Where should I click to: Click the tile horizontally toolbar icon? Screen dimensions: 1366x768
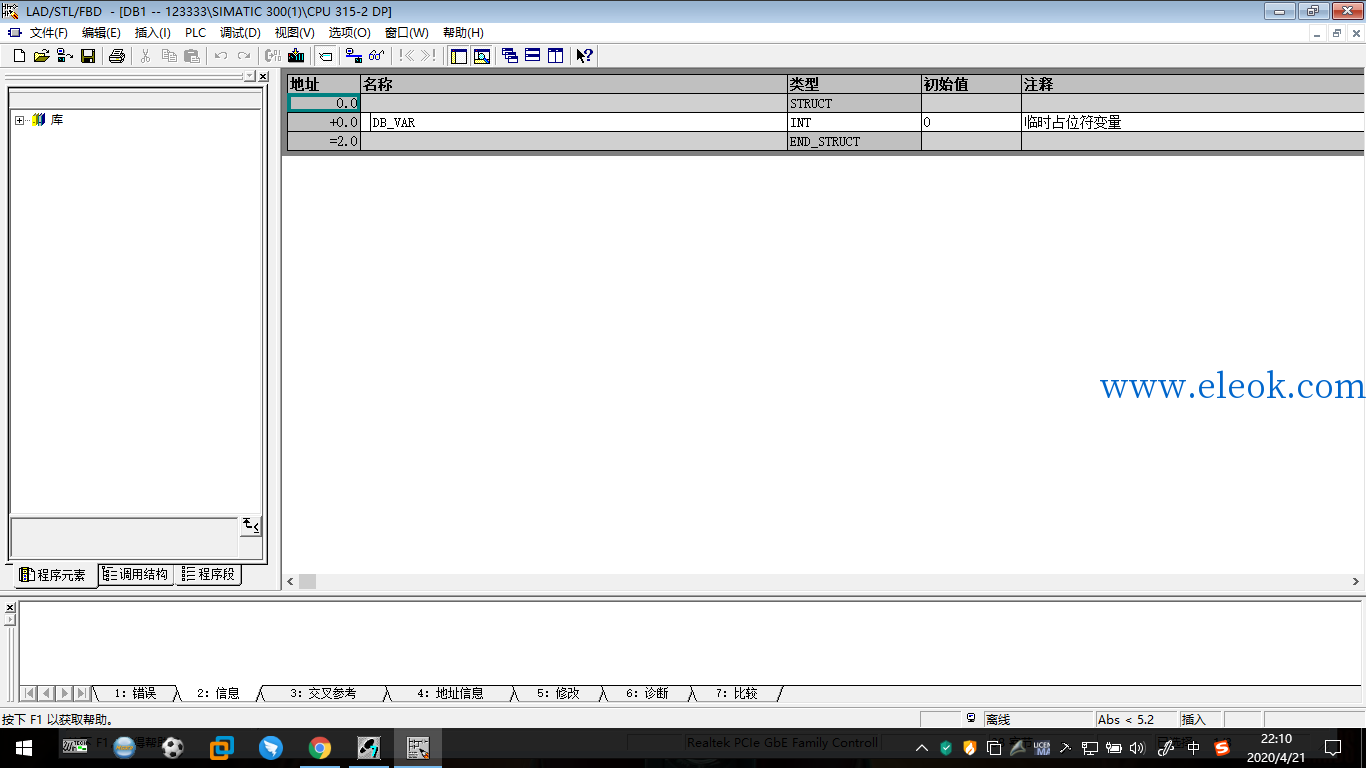click(x=533, y=56)
